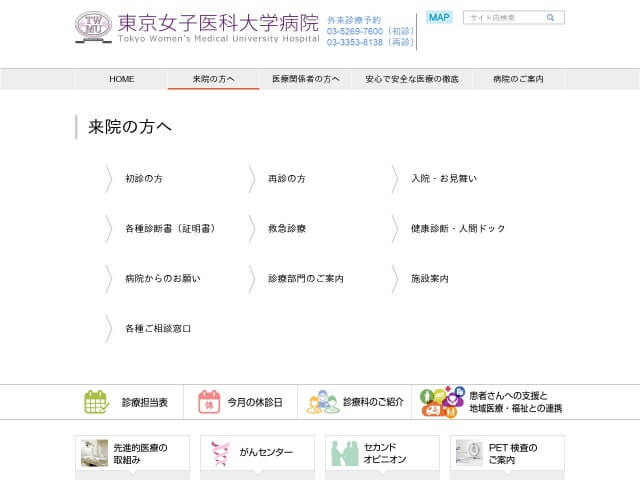Open 各種ご相談窓口 link

[x=158, y=329]
